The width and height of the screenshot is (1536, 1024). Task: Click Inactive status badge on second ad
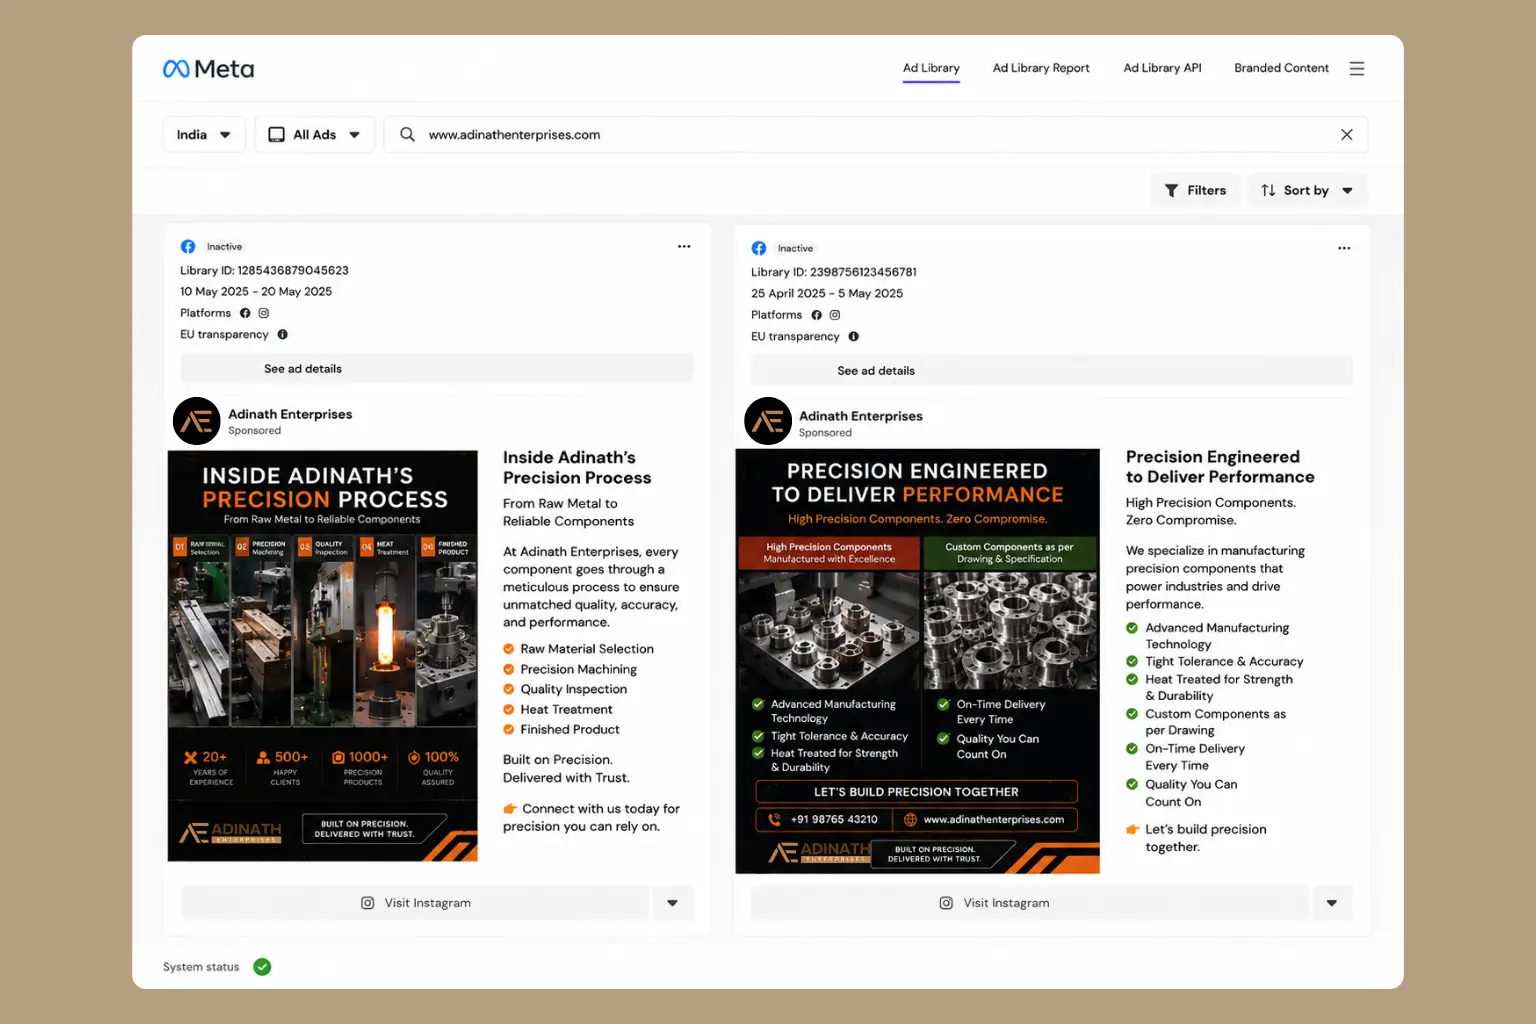tap(795, 248)
